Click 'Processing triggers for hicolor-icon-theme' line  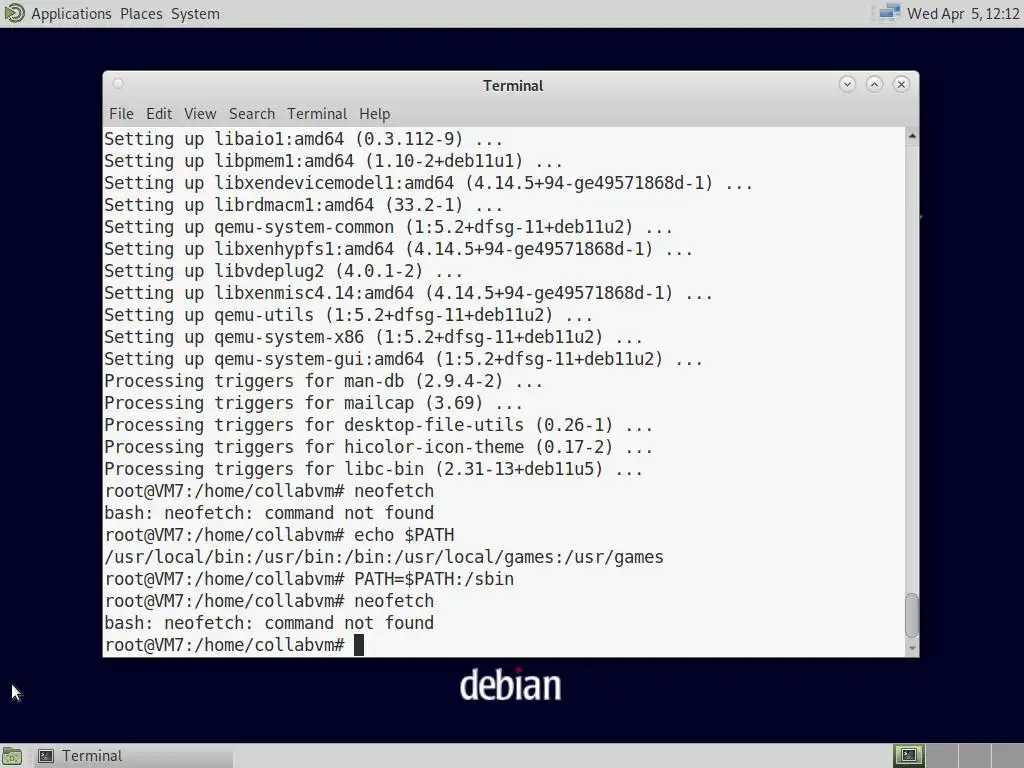tap(379, 447)
